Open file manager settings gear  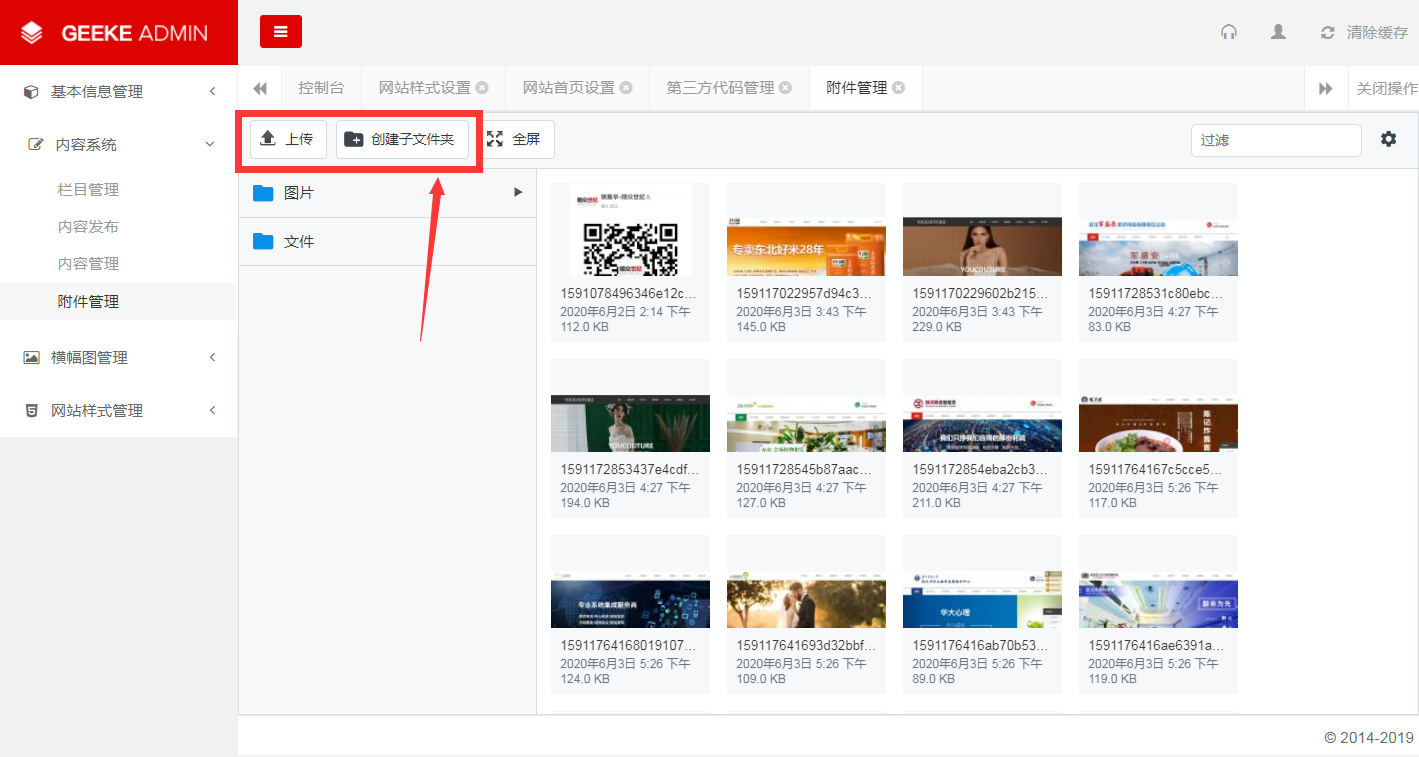click(x=1388, y=139)
